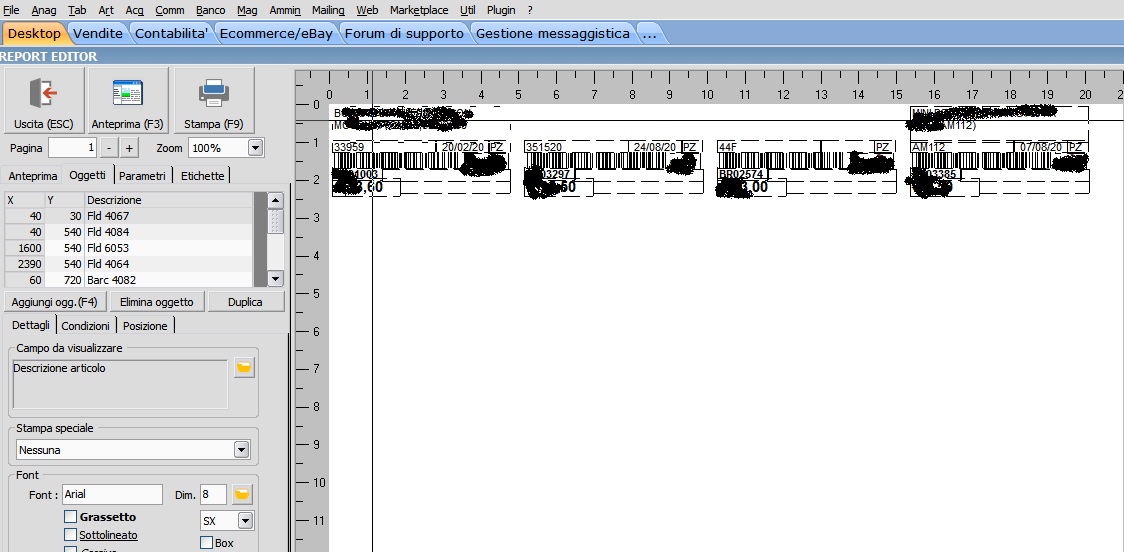Decrease page number with minus button

click(x=108, y=148)
